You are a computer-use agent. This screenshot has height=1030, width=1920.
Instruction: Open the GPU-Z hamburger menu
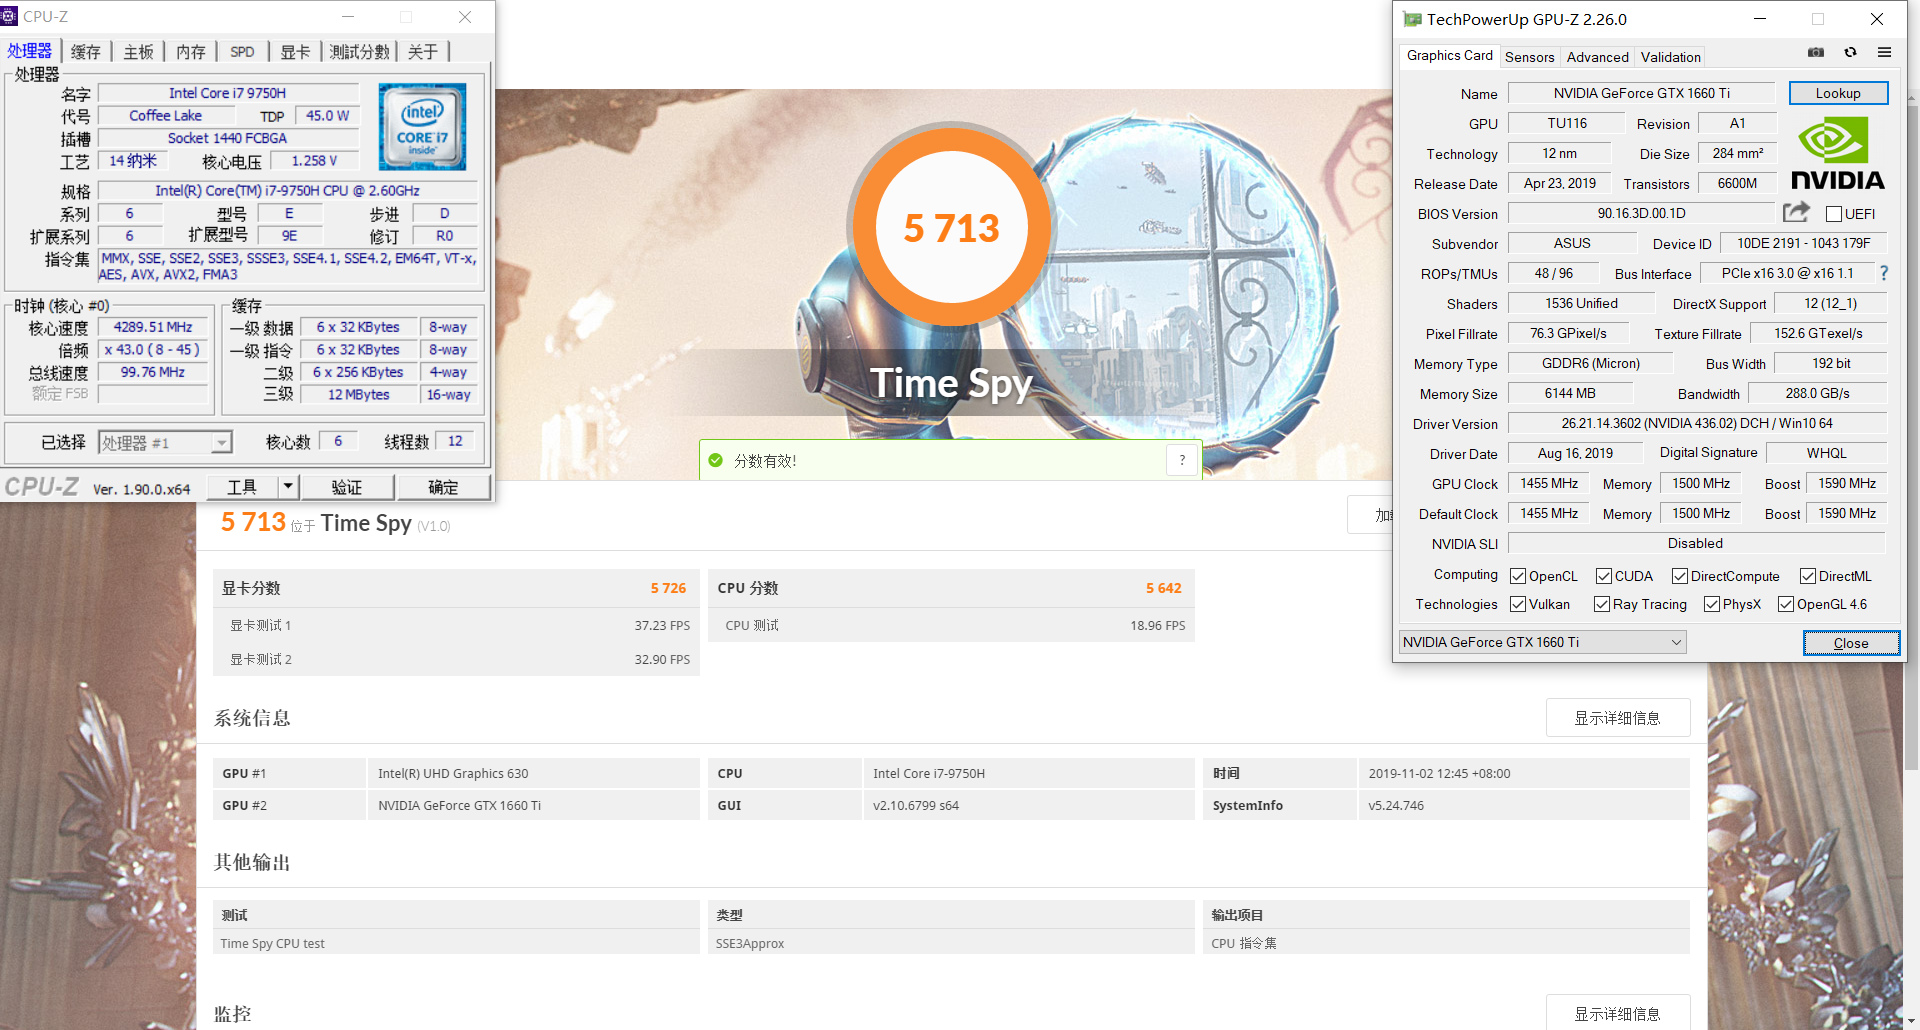point(1884,53)
